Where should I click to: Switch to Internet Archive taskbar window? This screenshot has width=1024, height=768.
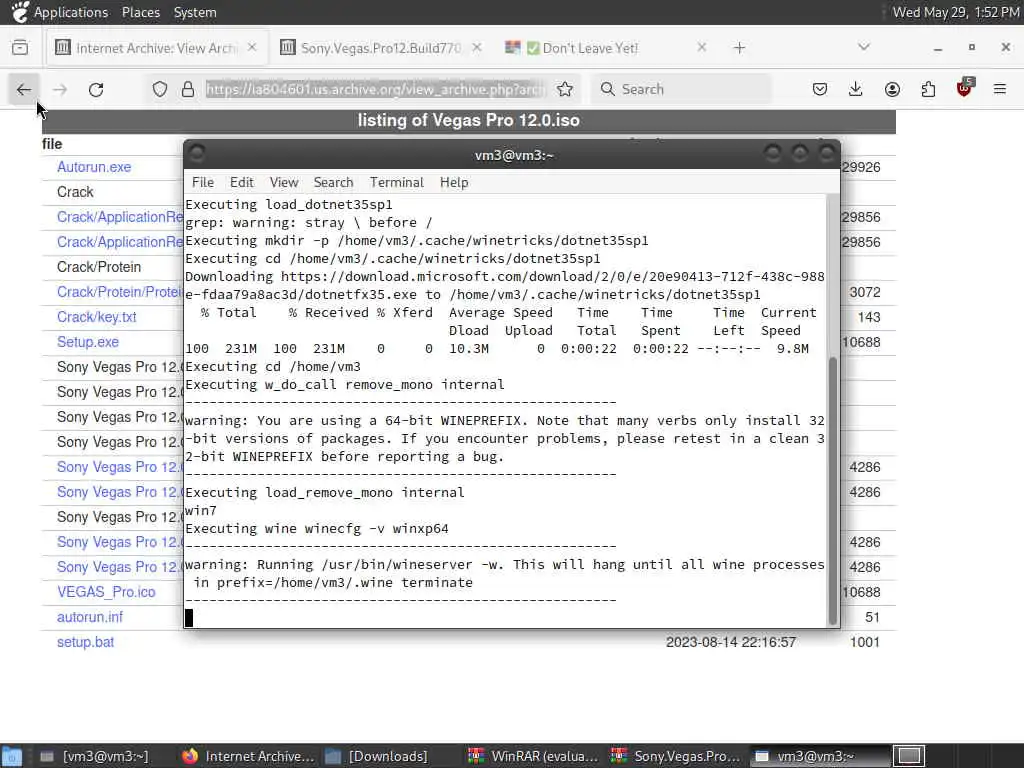[248, 756]
